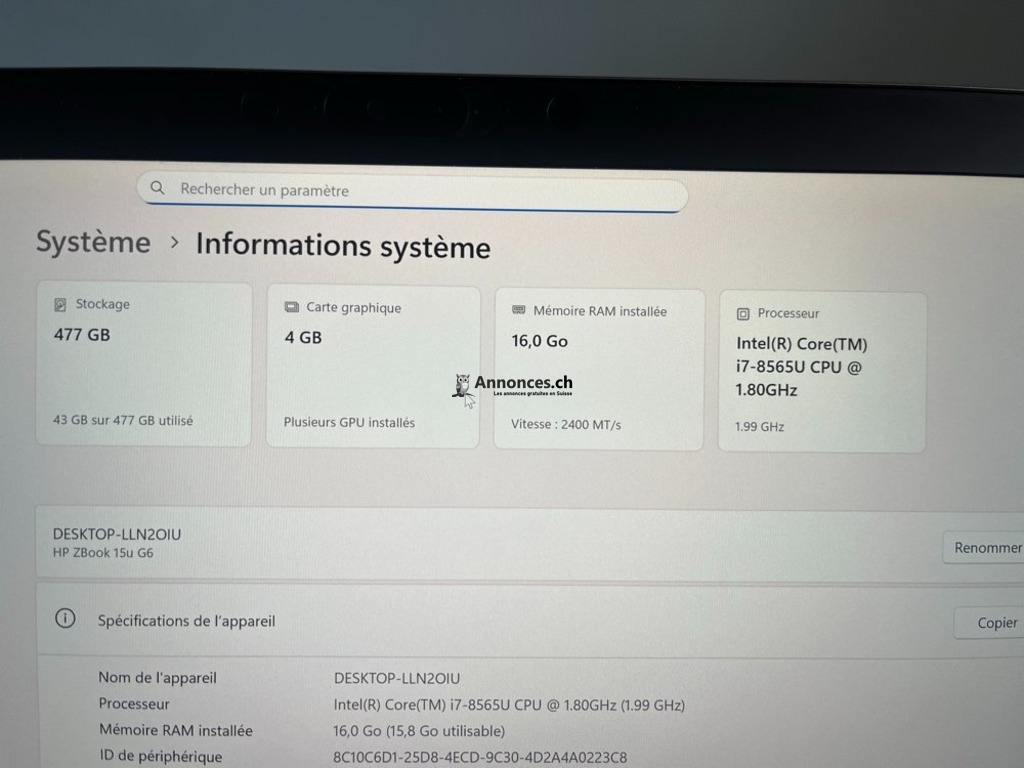
Task: Collapse the Spécifications de l'appareil section
Action: click(x=500, y=621)
